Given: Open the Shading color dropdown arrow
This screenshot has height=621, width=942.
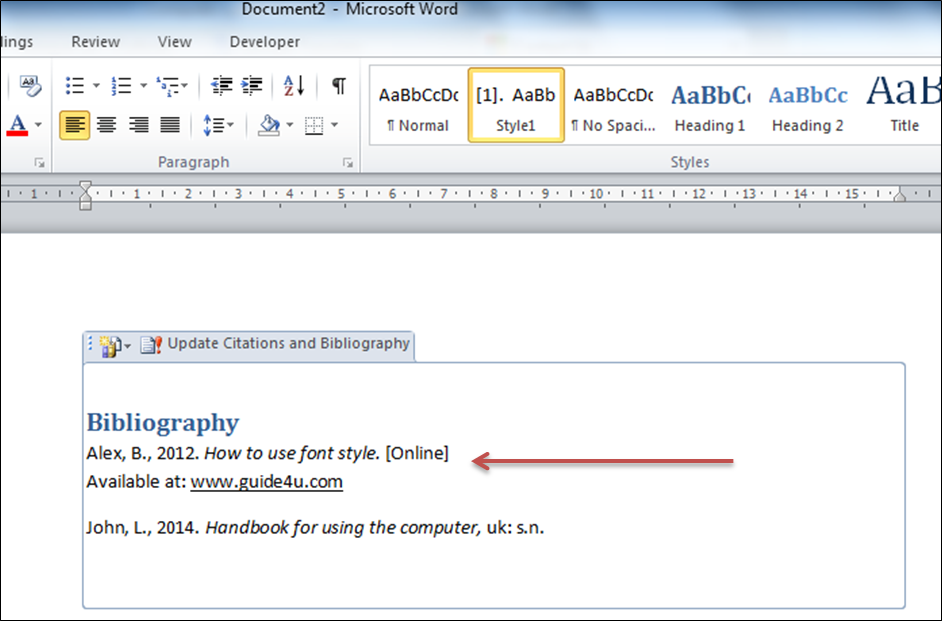Looking at the screenshot, I should coord(290,125).
